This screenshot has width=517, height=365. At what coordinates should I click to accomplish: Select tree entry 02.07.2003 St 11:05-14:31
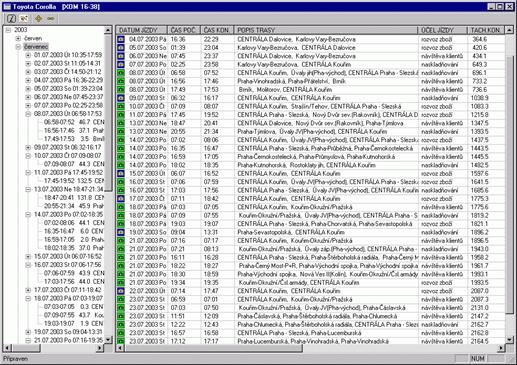67,63
